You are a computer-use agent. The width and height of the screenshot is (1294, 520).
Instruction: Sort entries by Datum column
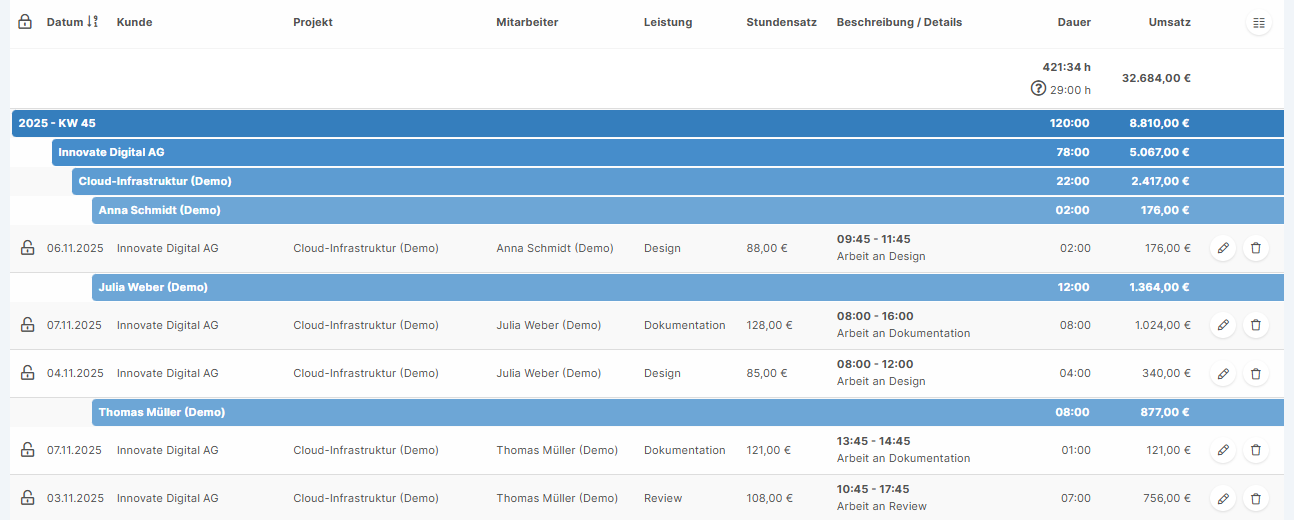72,22
